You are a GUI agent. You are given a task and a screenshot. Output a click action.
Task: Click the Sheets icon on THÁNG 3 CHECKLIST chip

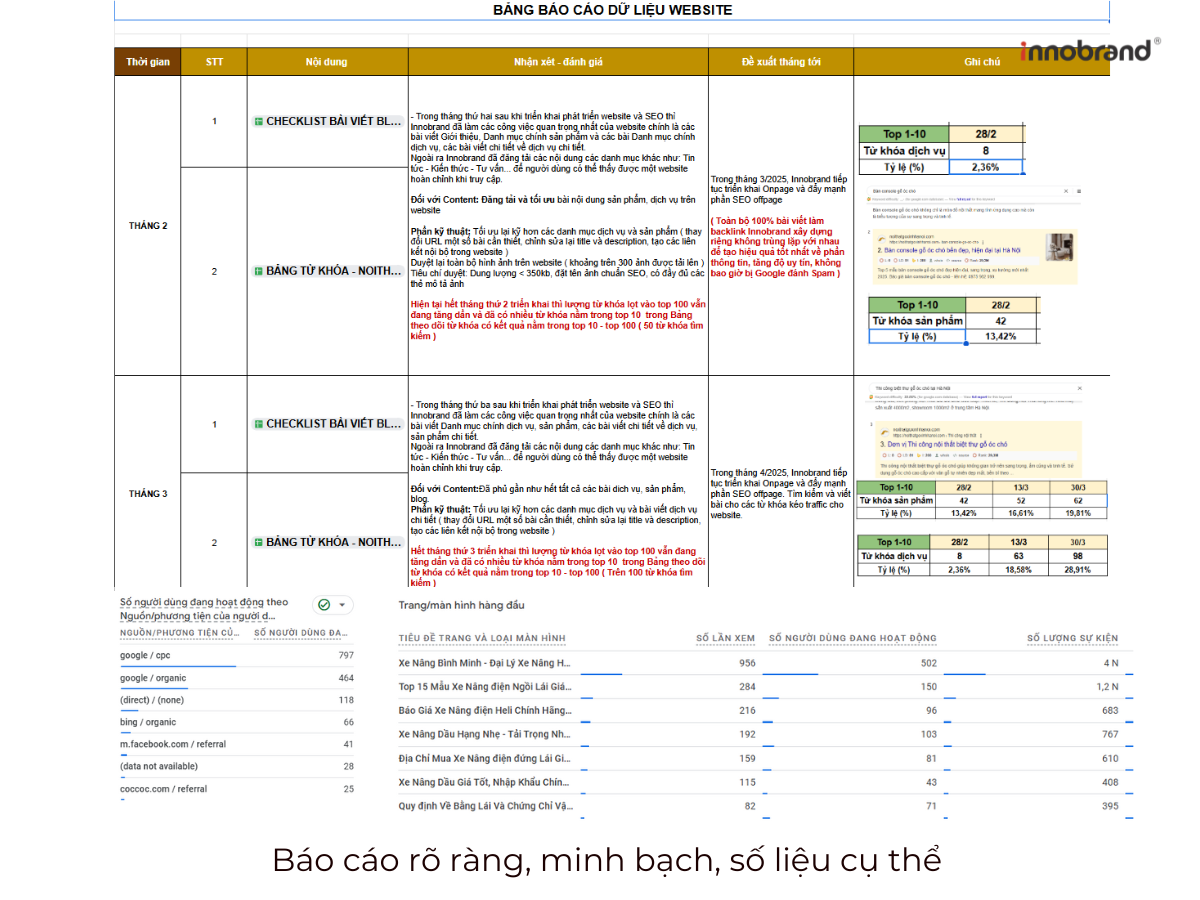(258, 424)
